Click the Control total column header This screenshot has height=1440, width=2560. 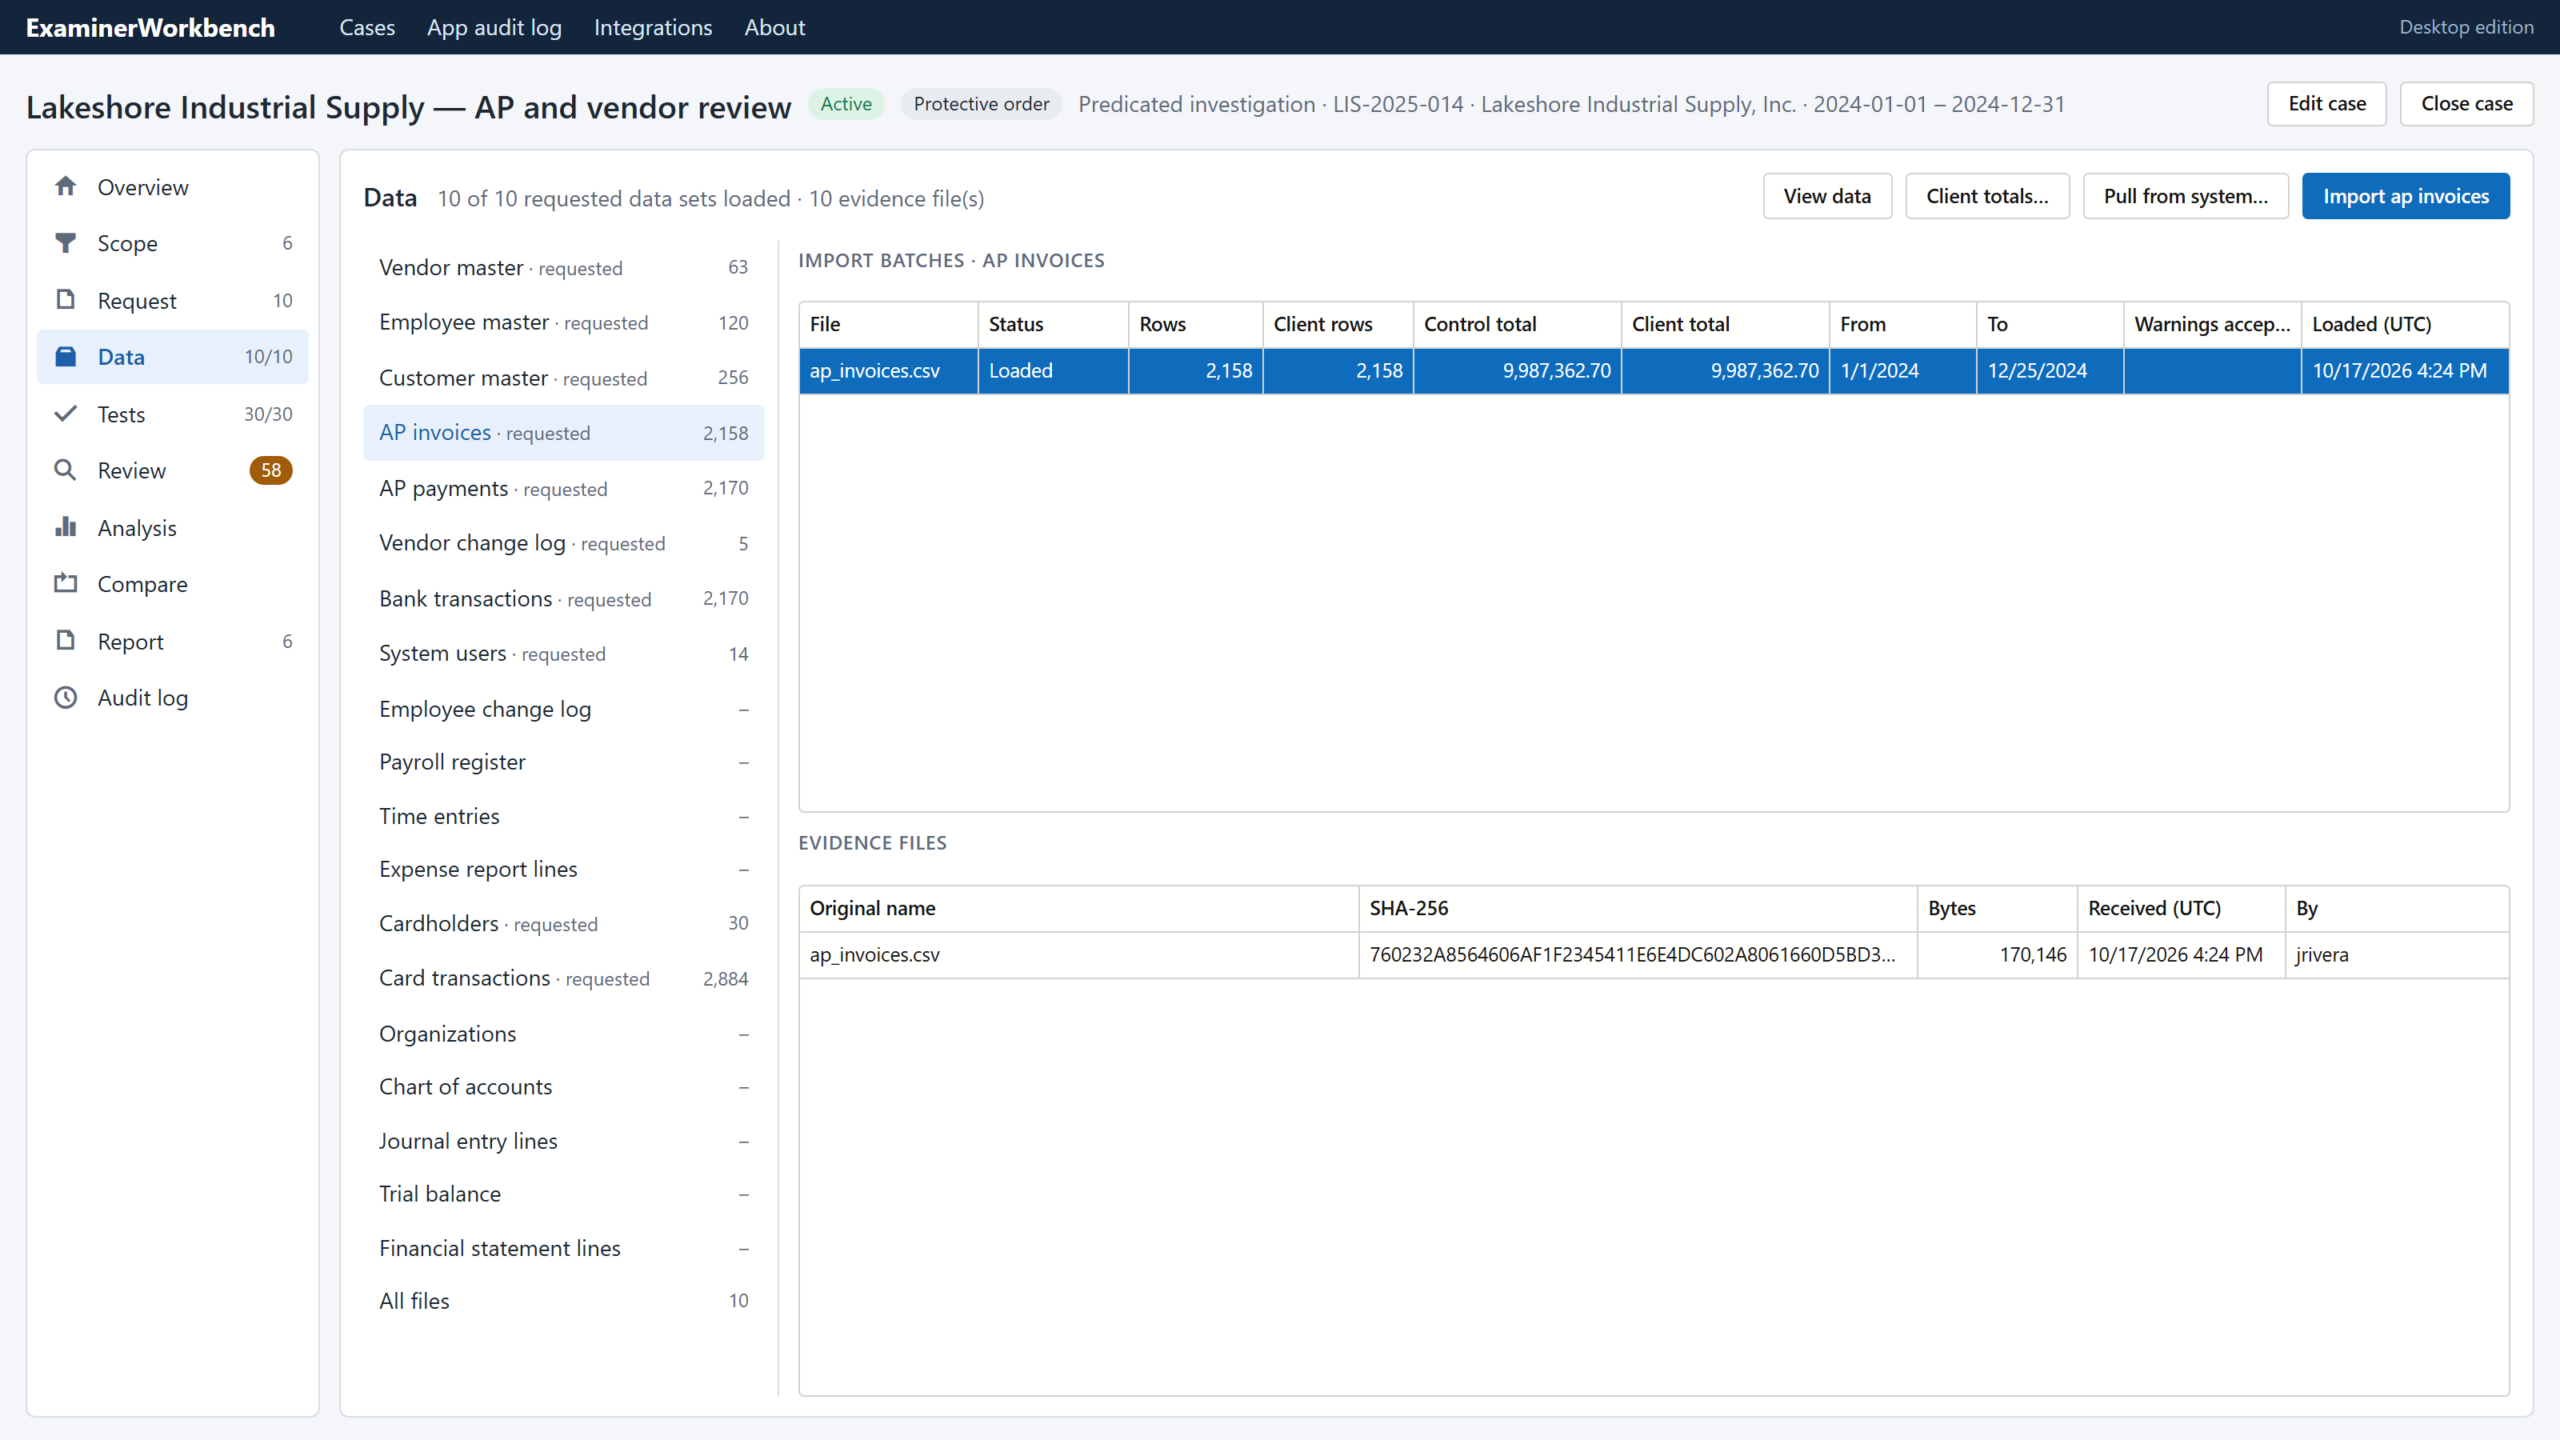1517,325
